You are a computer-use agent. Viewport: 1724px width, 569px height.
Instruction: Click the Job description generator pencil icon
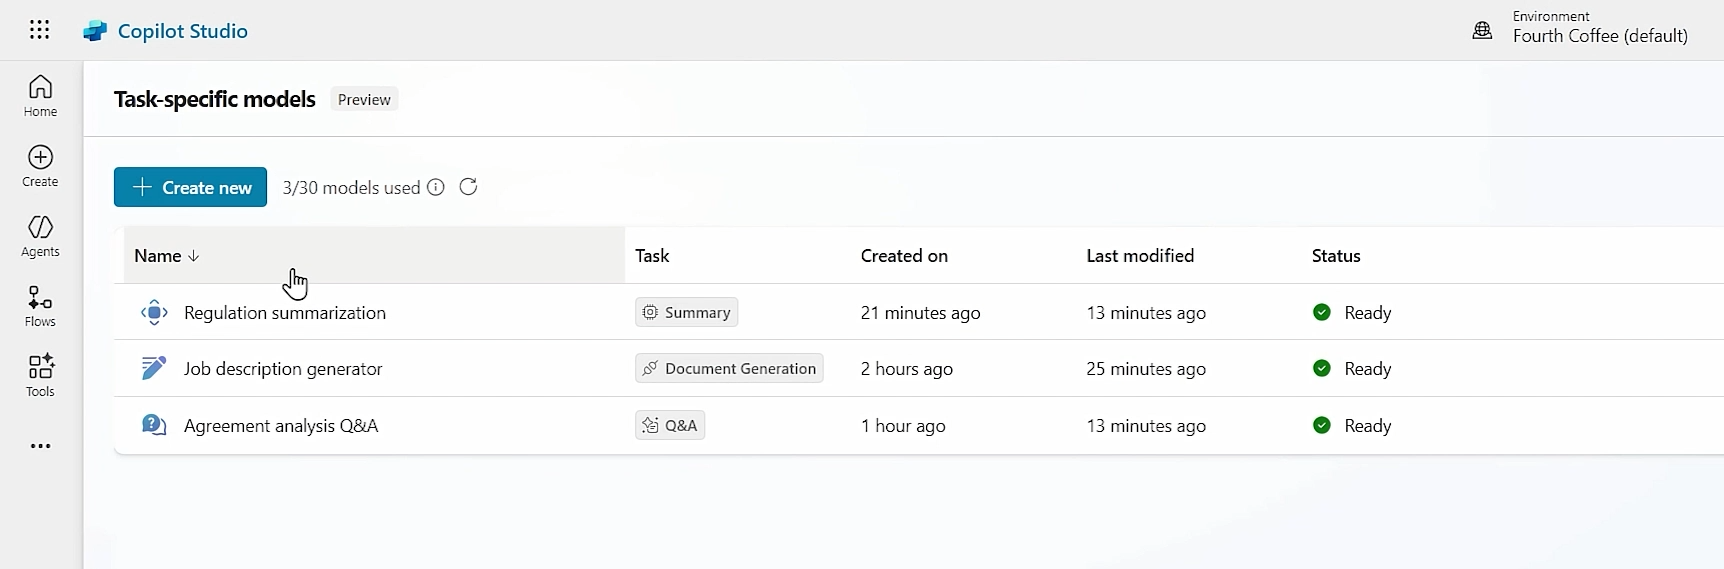coord(154,368)
